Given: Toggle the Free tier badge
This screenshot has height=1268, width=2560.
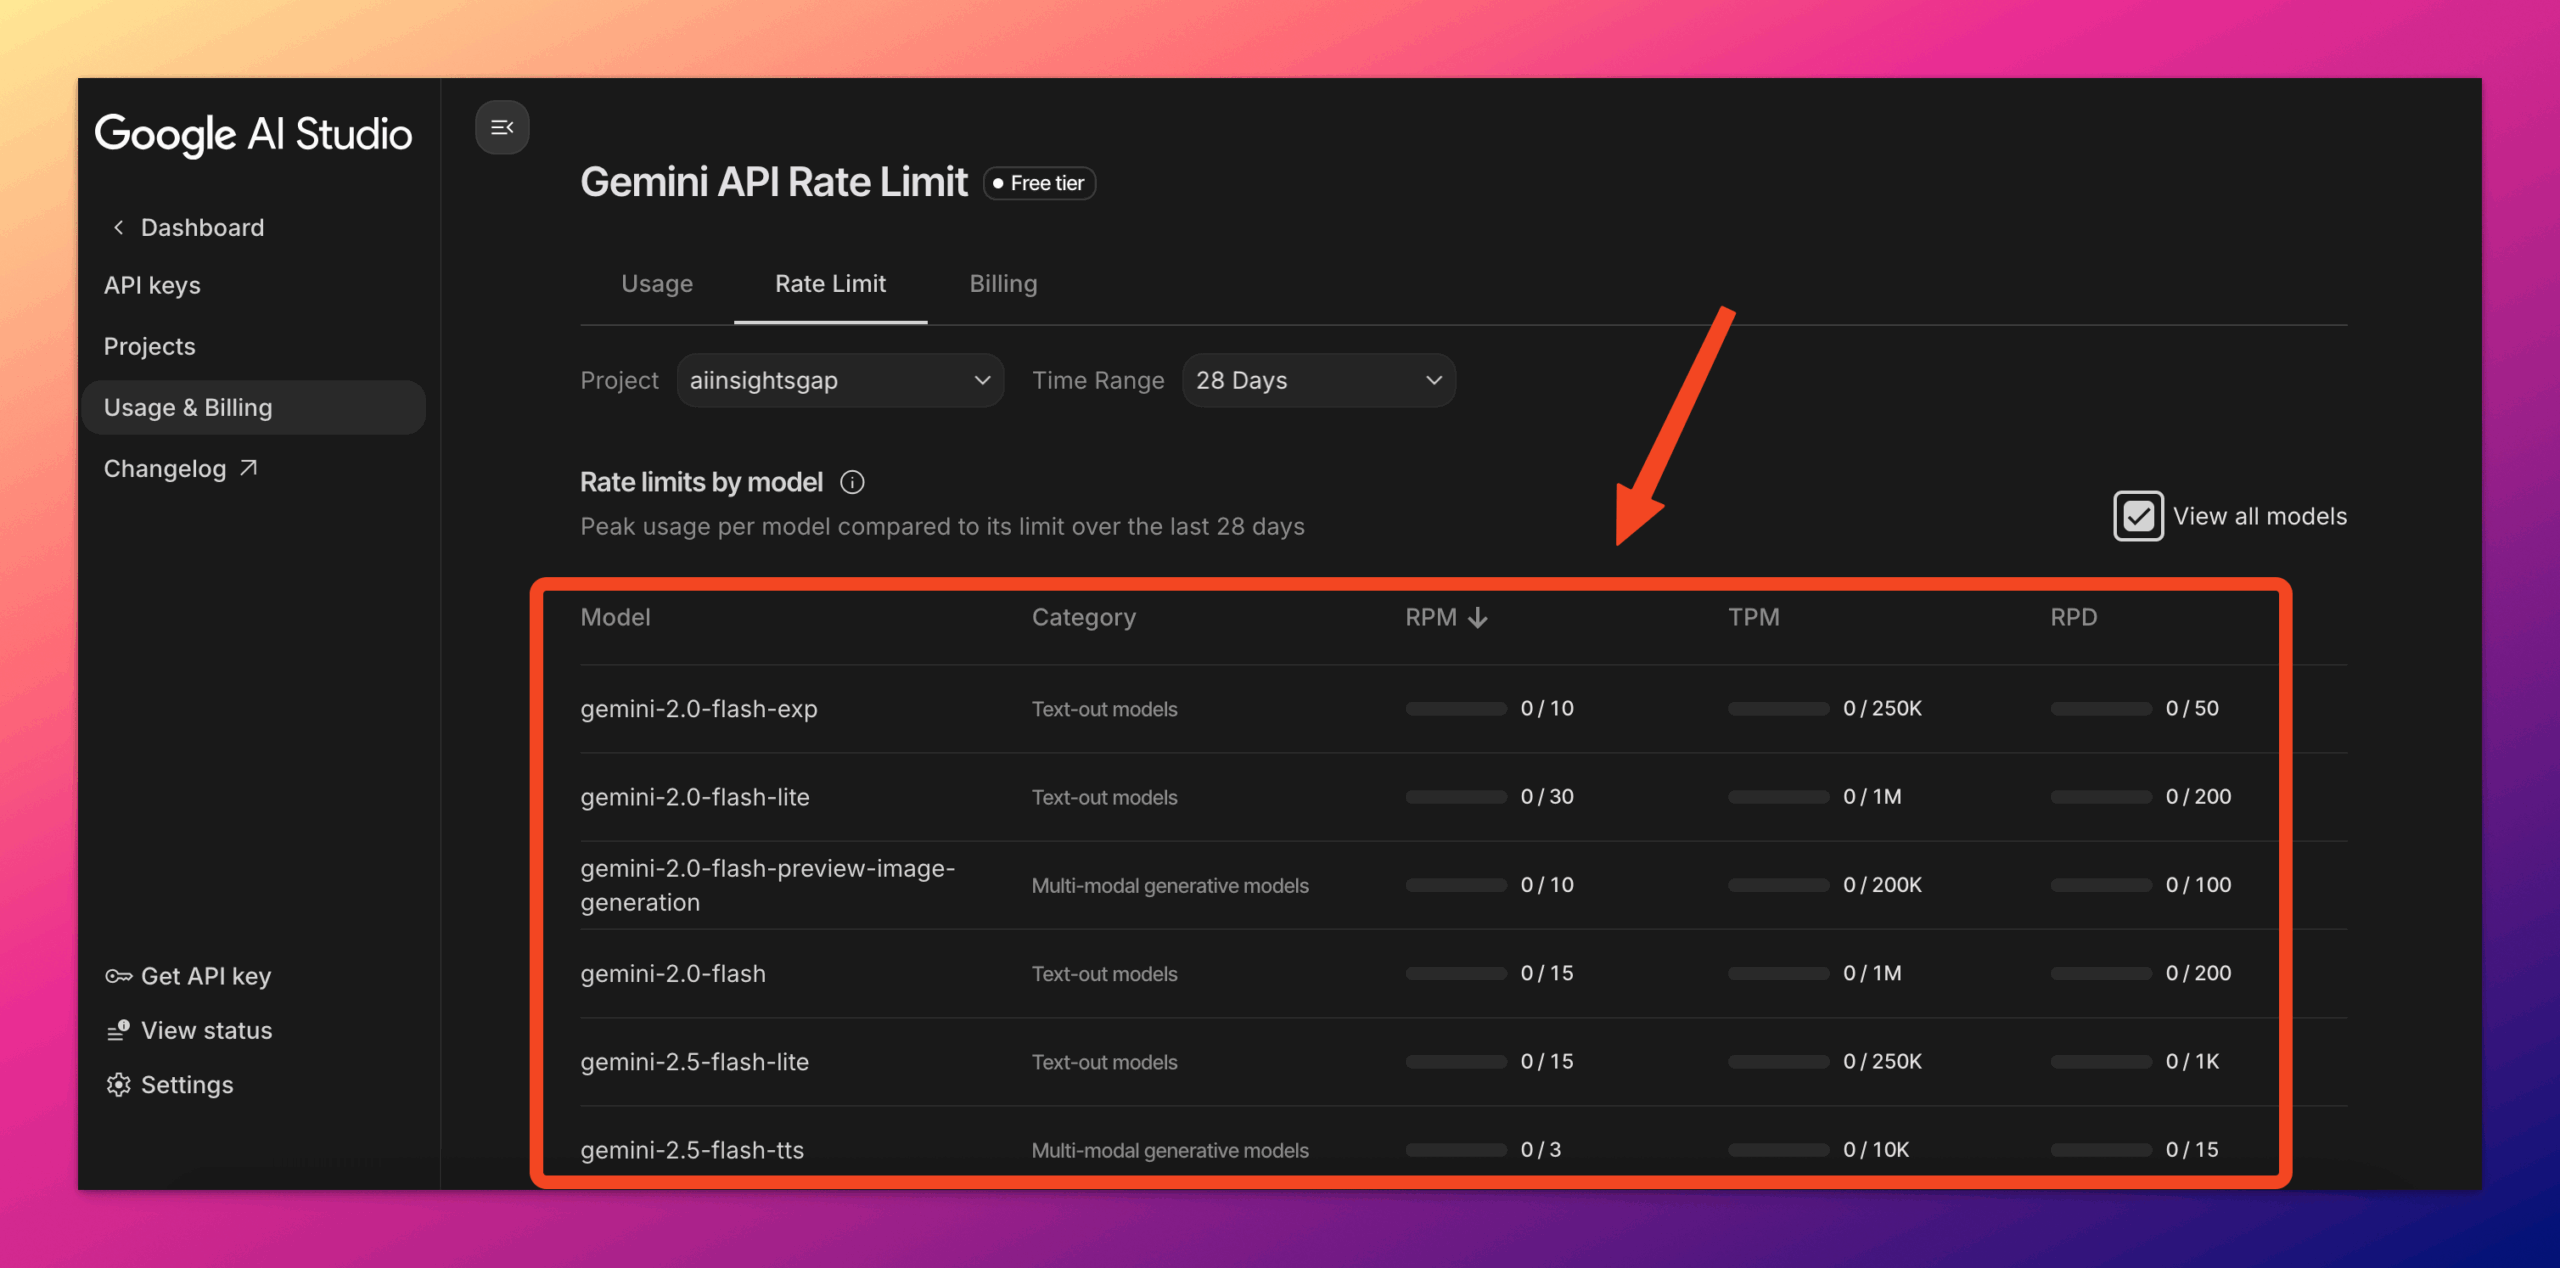Looking at the screenshot, I should click(x=1038, y=183).
